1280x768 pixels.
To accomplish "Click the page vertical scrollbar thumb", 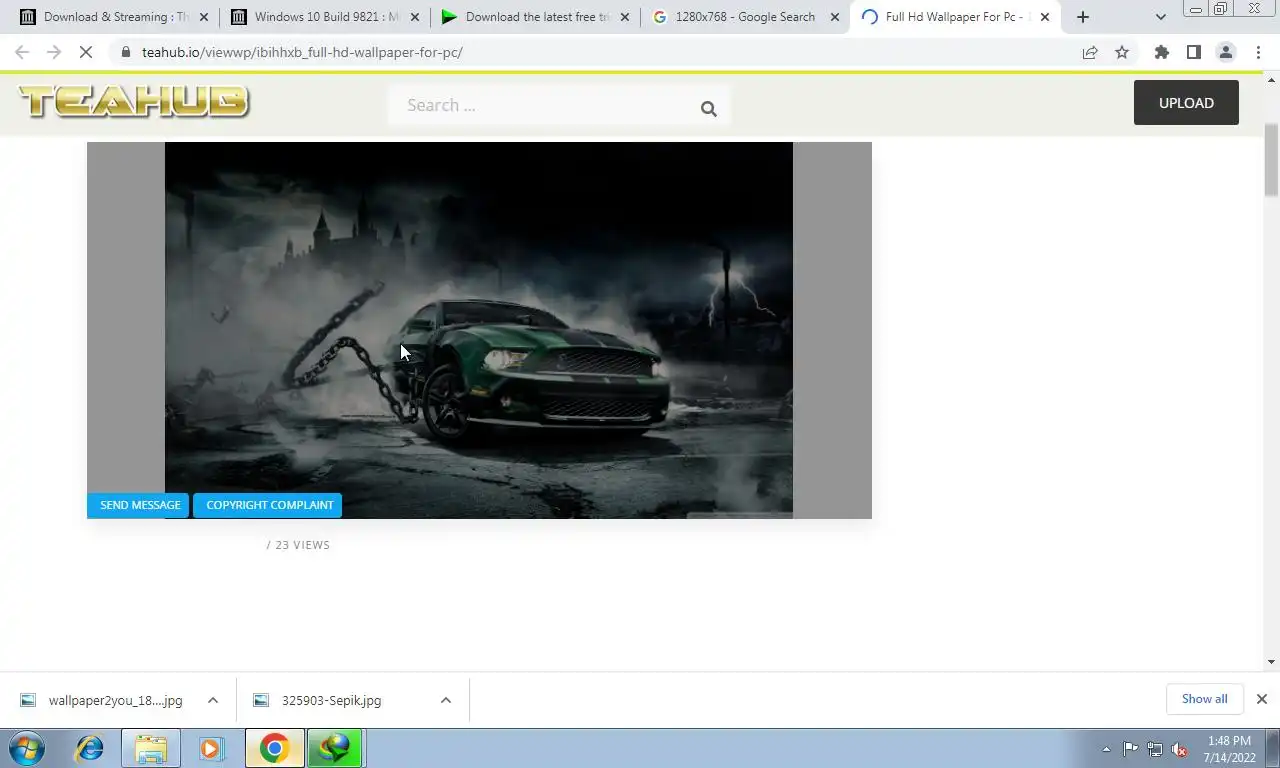I will click(x=1271, y=160).
